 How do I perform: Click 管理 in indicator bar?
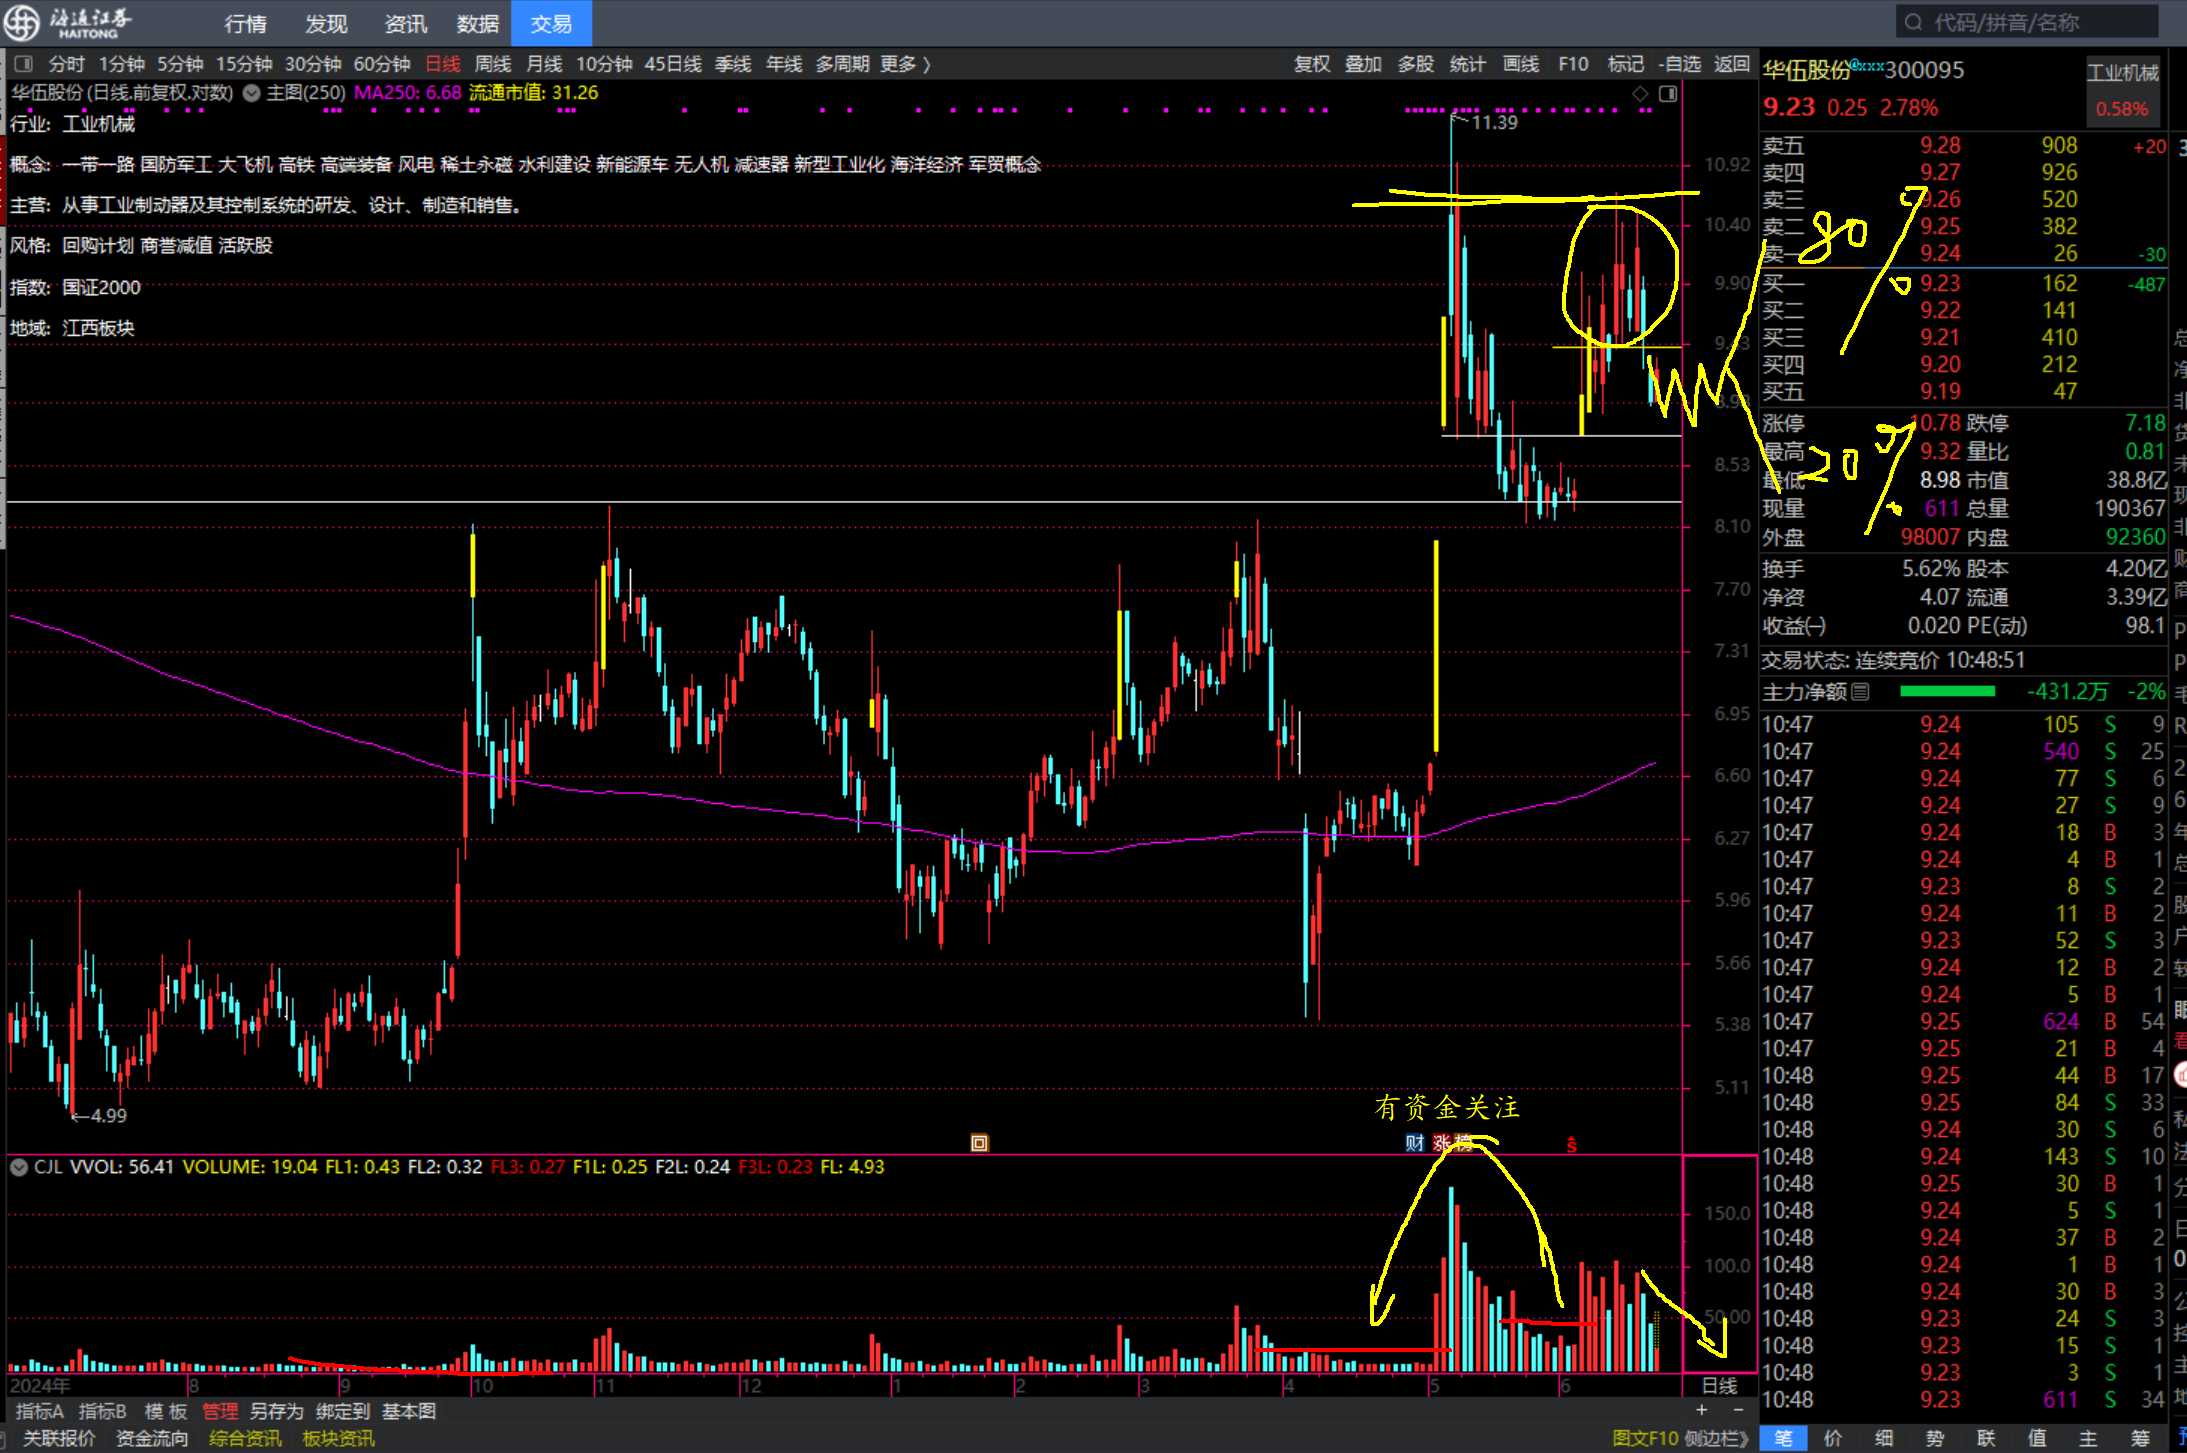coord(220,1411)
